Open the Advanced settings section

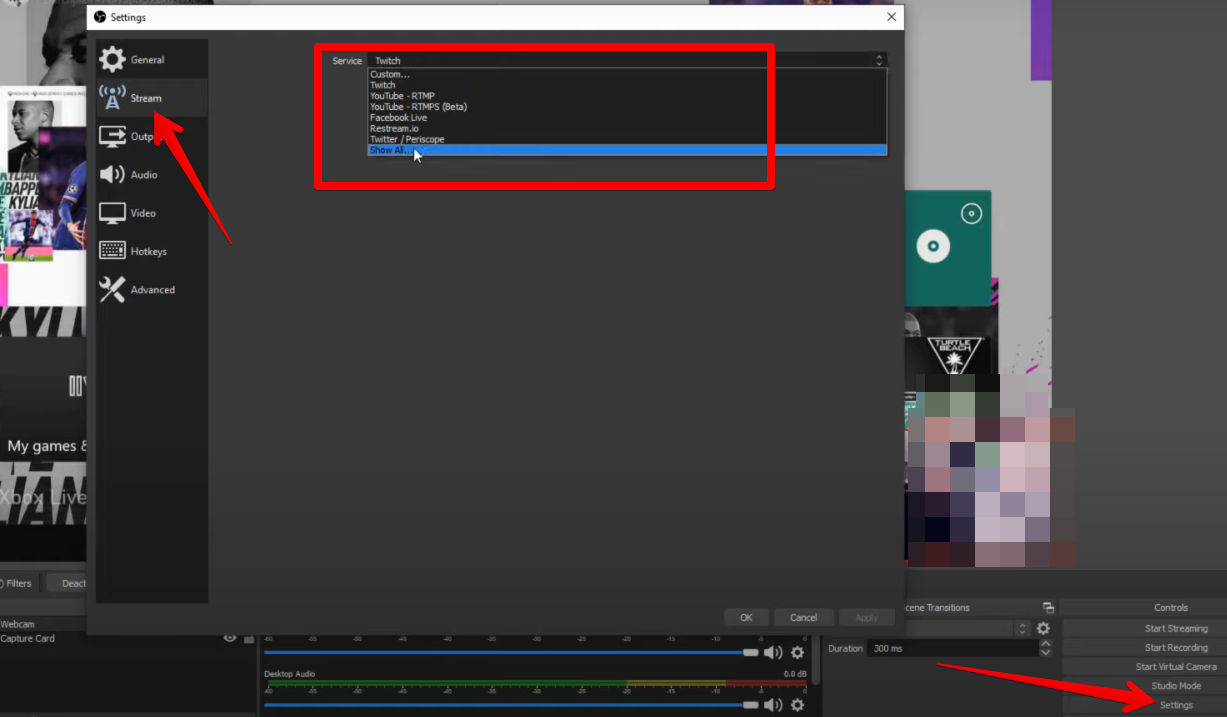click(x=152, y=290)
